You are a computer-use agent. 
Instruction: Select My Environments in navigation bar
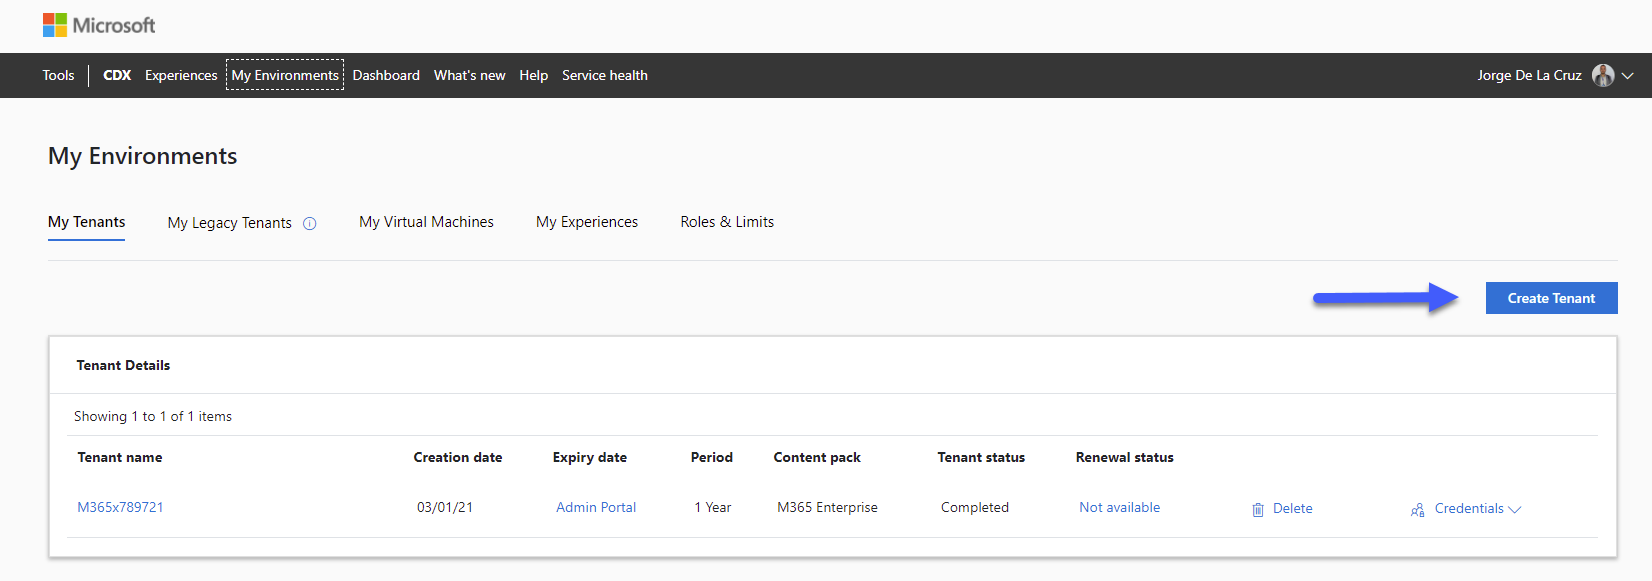coord(285,75)
